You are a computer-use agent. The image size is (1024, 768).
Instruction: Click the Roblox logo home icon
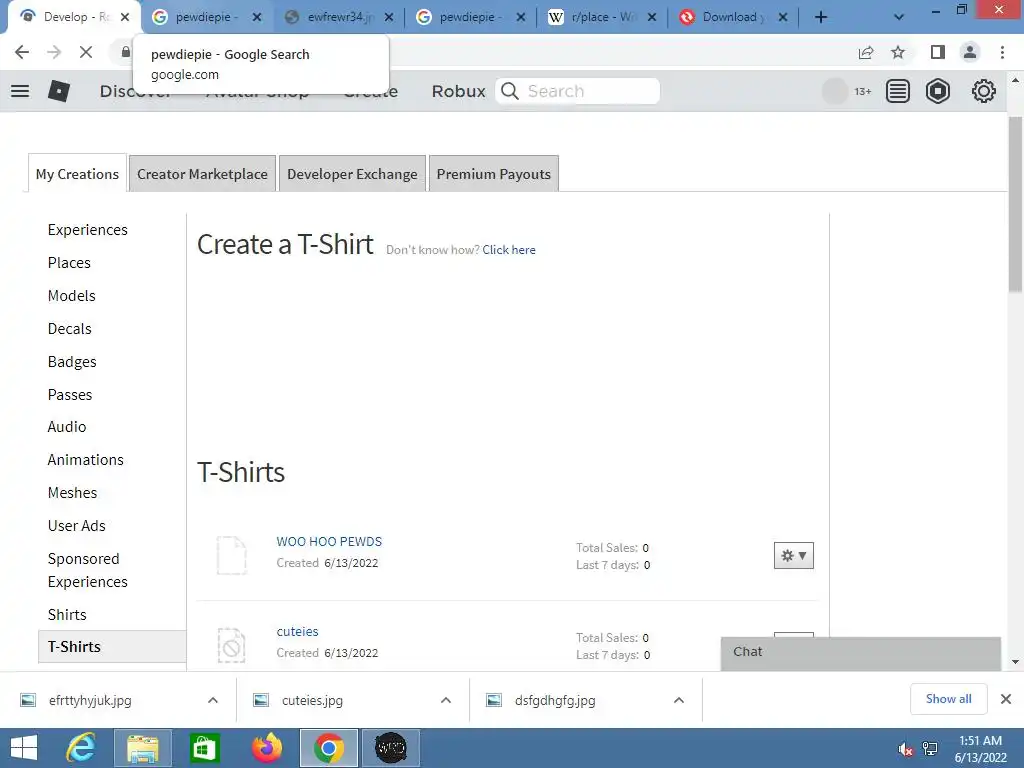59,91
